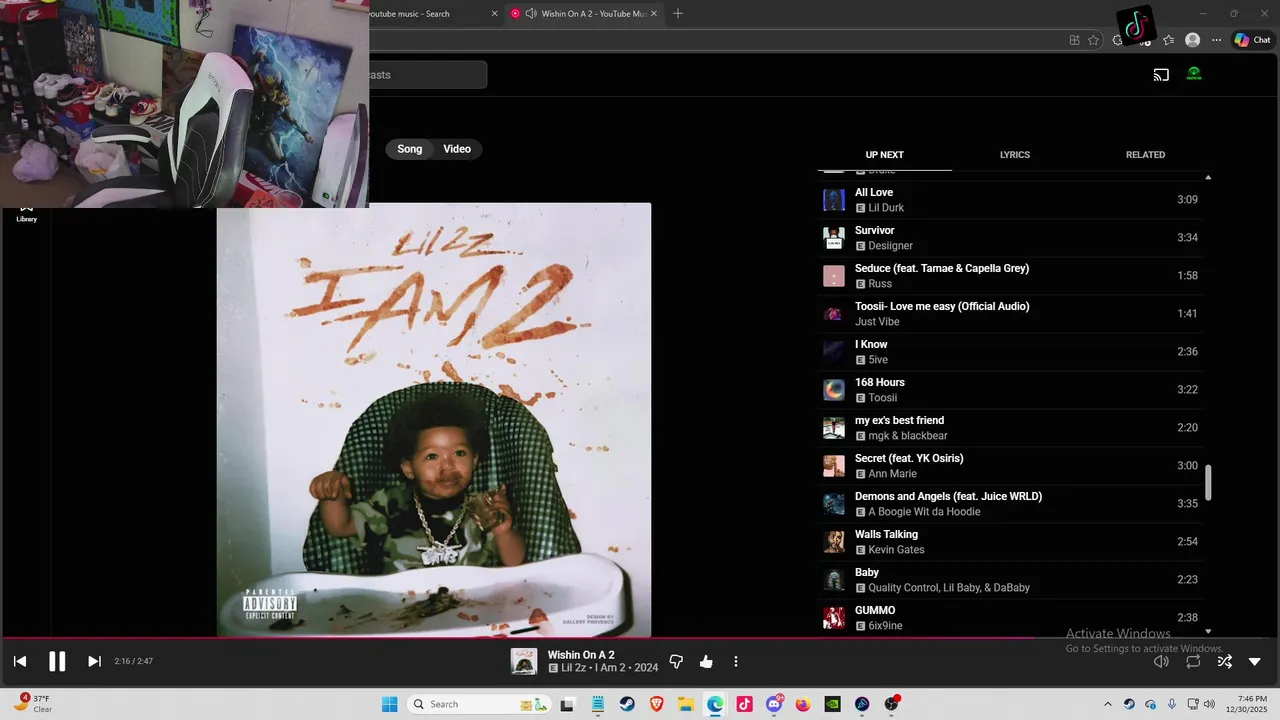This screenshot has width=1280, height=720.
Task: Toggle repeat mode in player bar
Action: click(x=1193, y=661)
